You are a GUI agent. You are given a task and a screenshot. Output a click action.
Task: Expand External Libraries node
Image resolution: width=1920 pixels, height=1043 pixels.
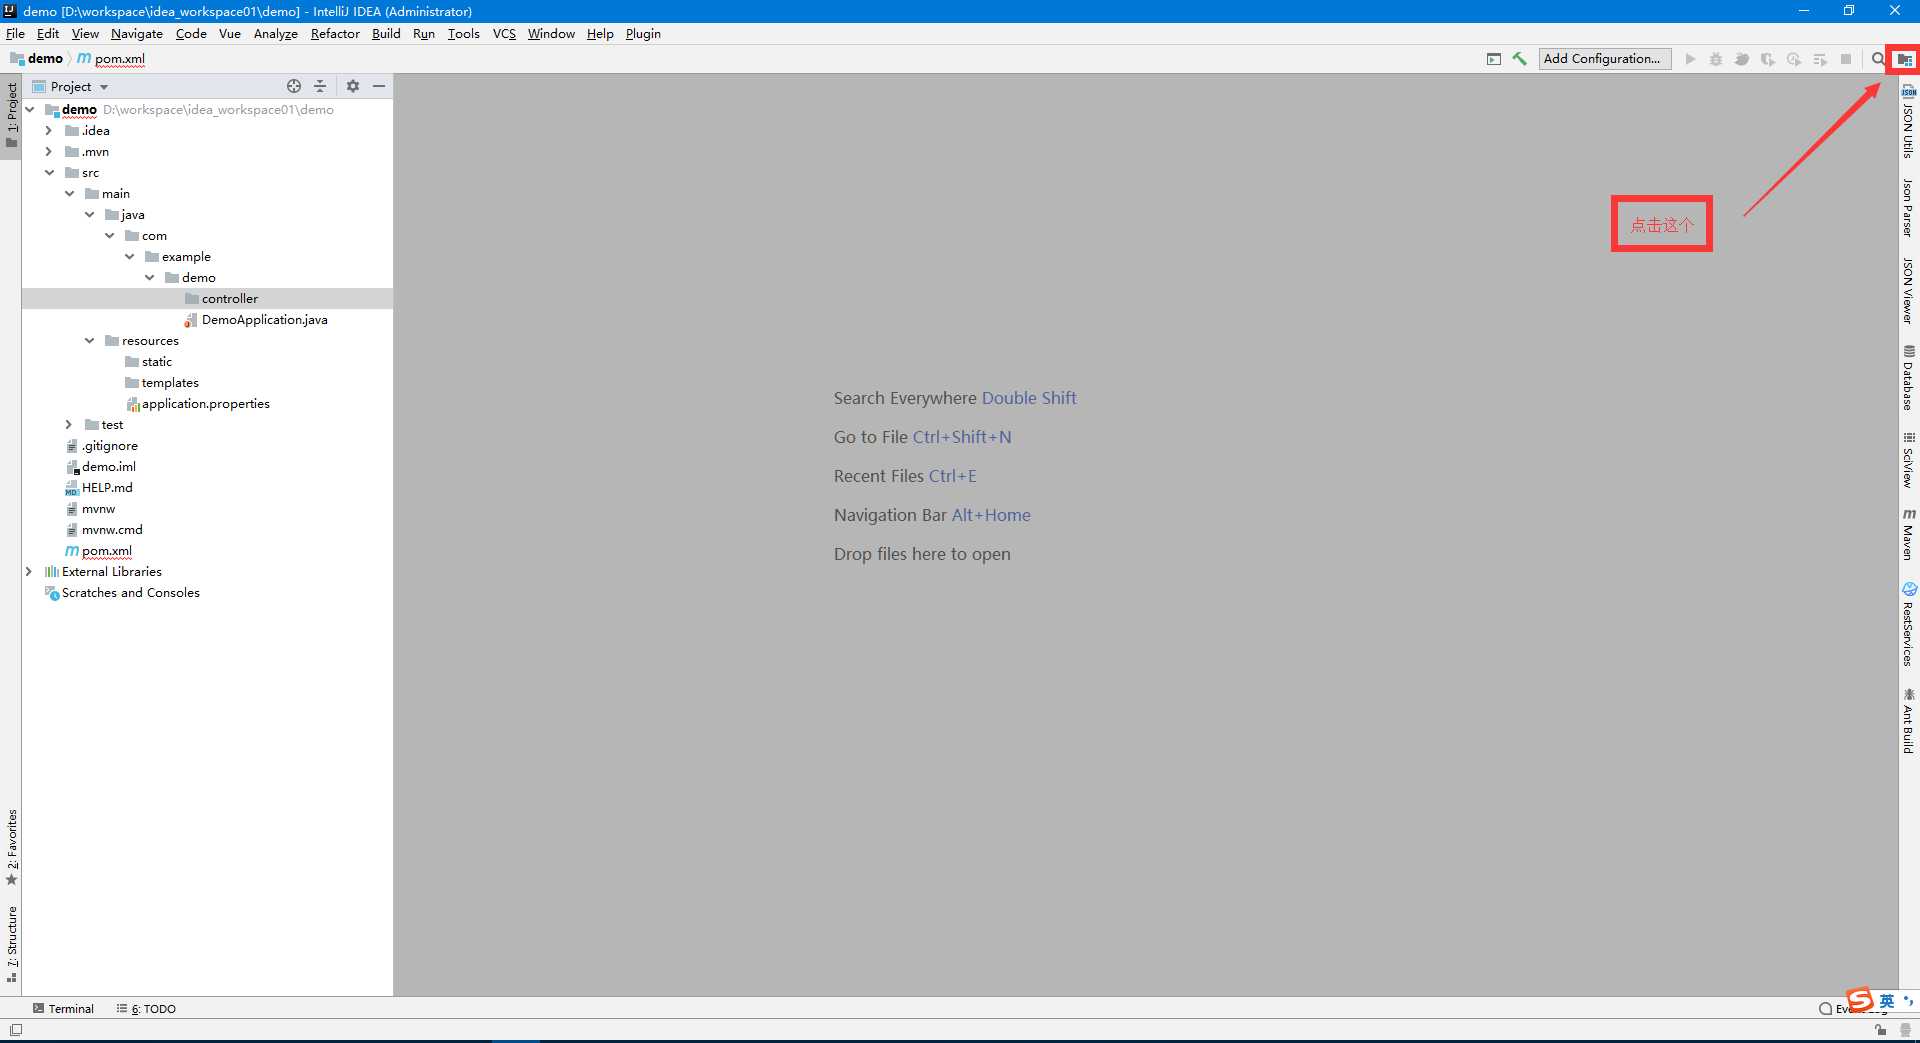point(28,572)
